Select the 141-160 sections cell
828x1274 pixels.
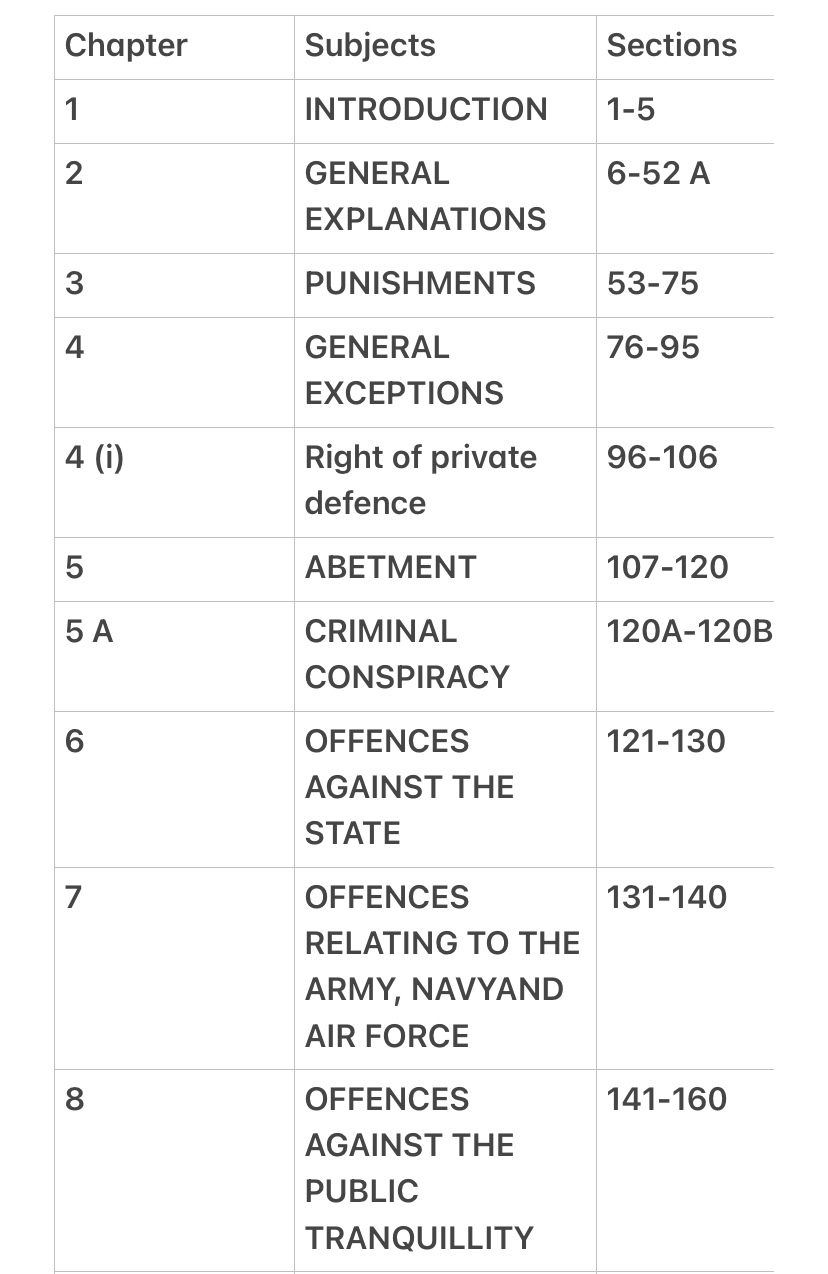pyautogui.click(x=666, y=1100)
